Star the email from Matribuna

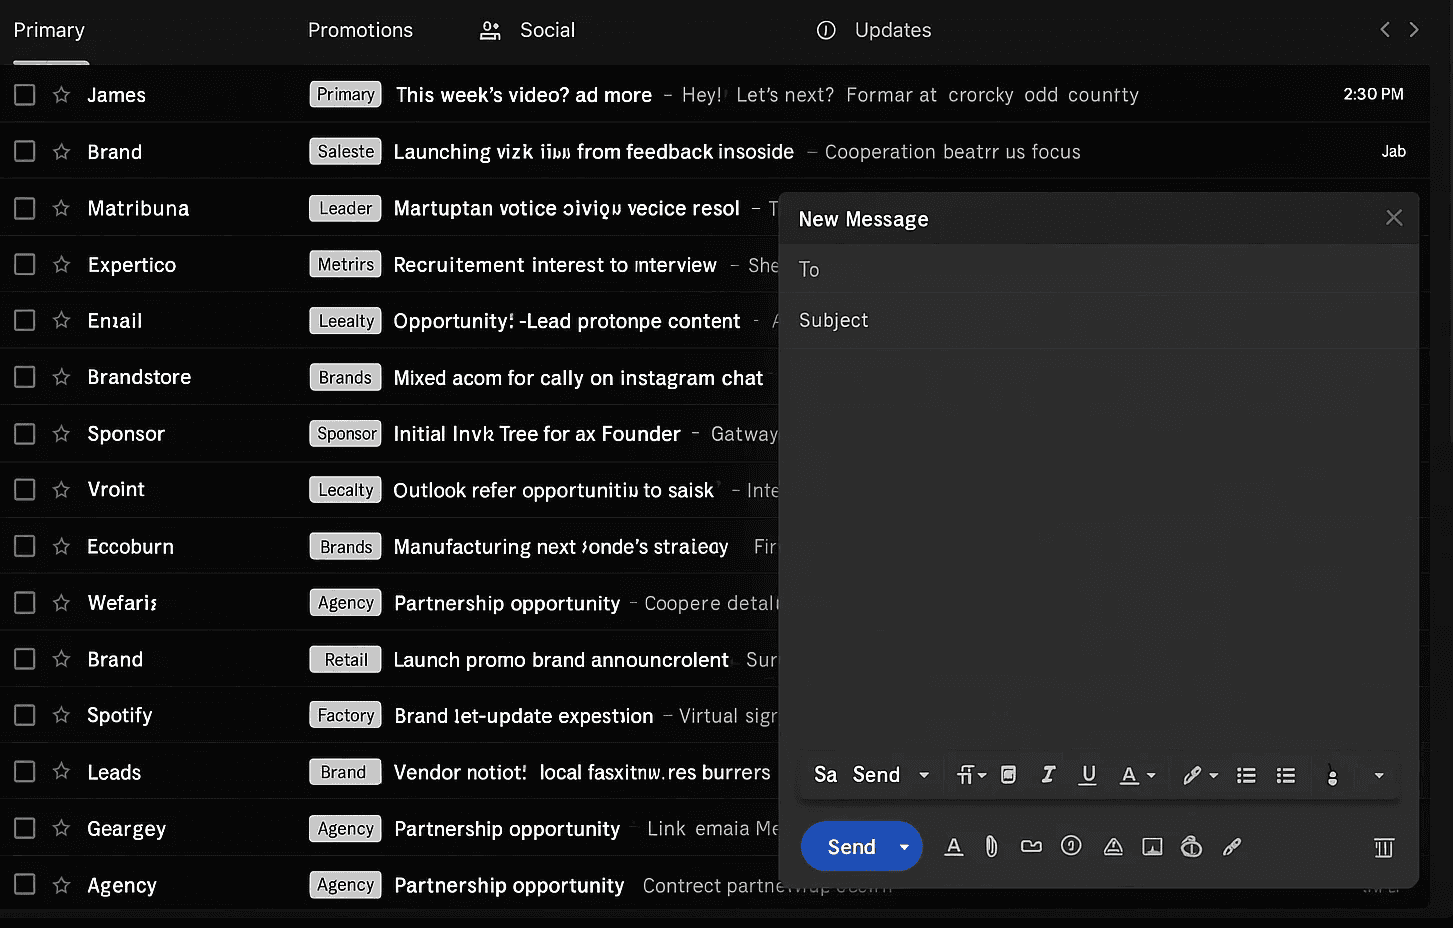tap(61, 208)
